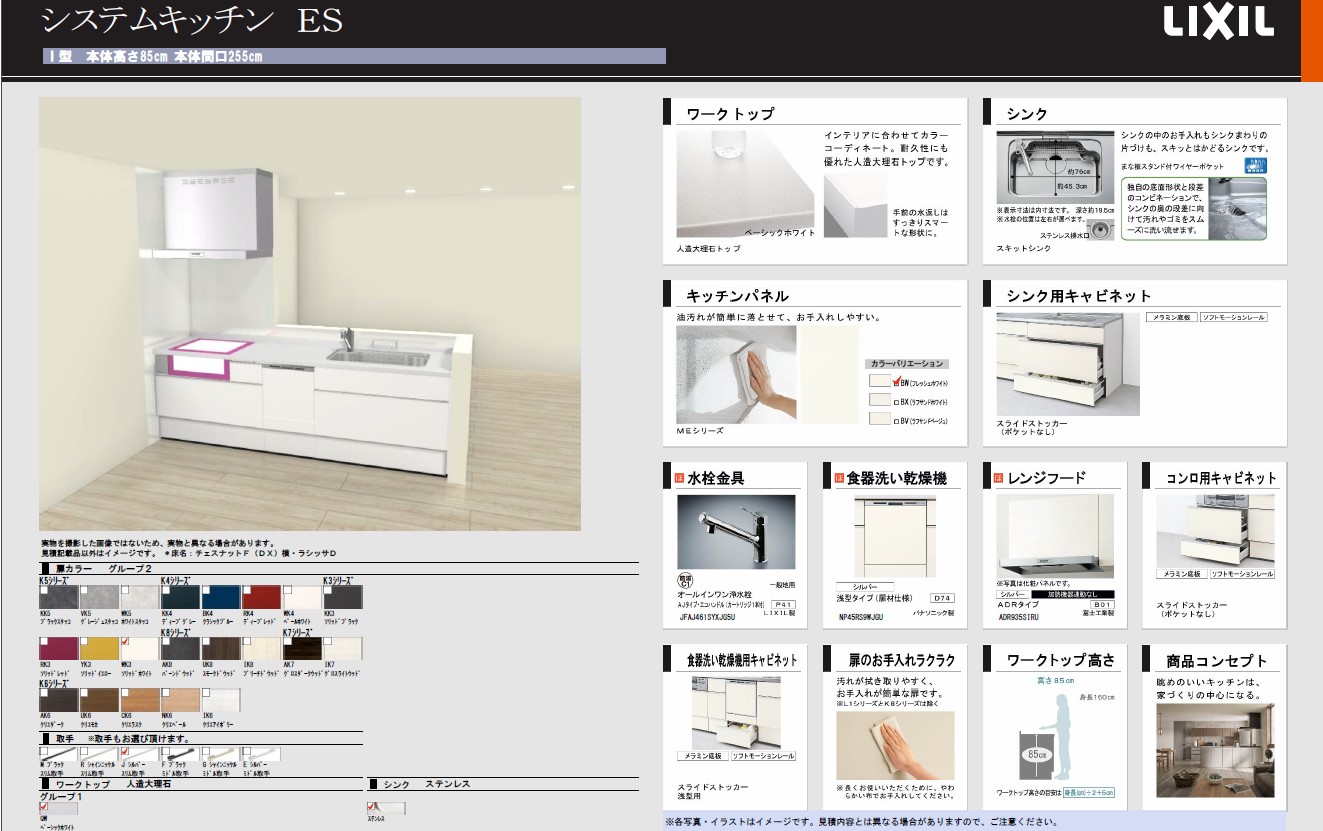Open the range hood photo under レンジフード

(x=1056, y=535)
